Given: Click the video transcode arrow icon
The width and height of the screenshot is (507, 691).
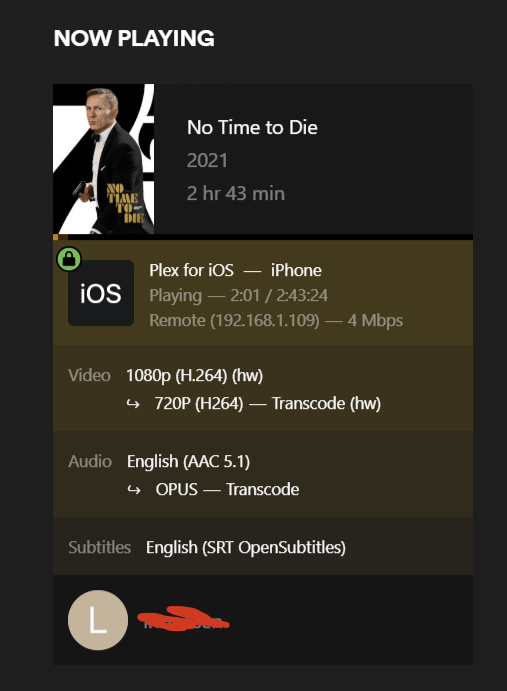Looking at the screenshot, I should 133,404.
